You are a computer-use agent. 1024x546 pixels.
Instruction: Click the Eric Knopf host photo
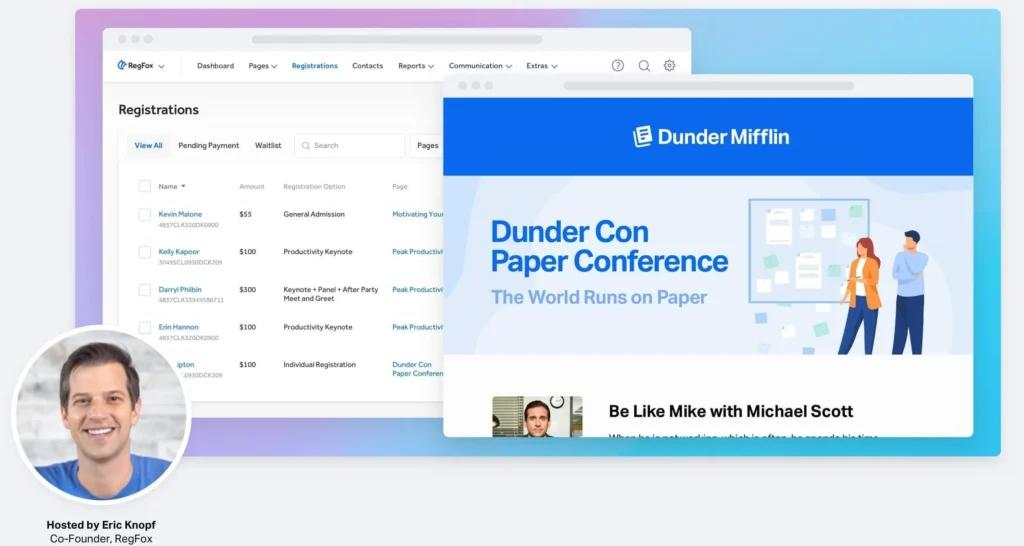click(x=101, y=414)
